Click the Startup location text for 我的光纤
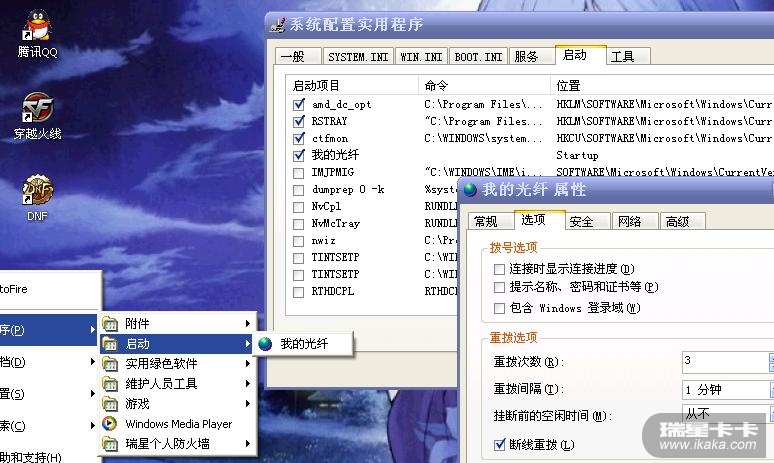This screenshot has width=774, height=463. click(x=577, y=155)
